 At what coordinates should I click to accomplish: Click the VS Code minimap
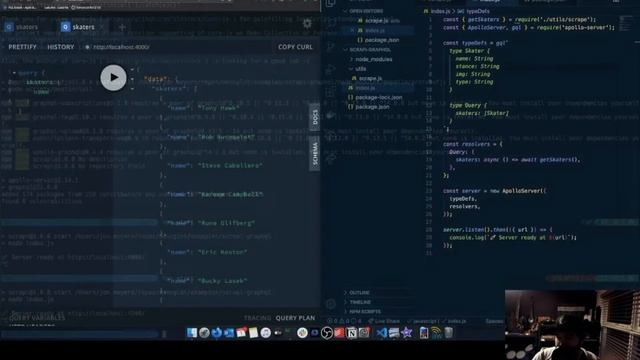(x=626, y=23)
